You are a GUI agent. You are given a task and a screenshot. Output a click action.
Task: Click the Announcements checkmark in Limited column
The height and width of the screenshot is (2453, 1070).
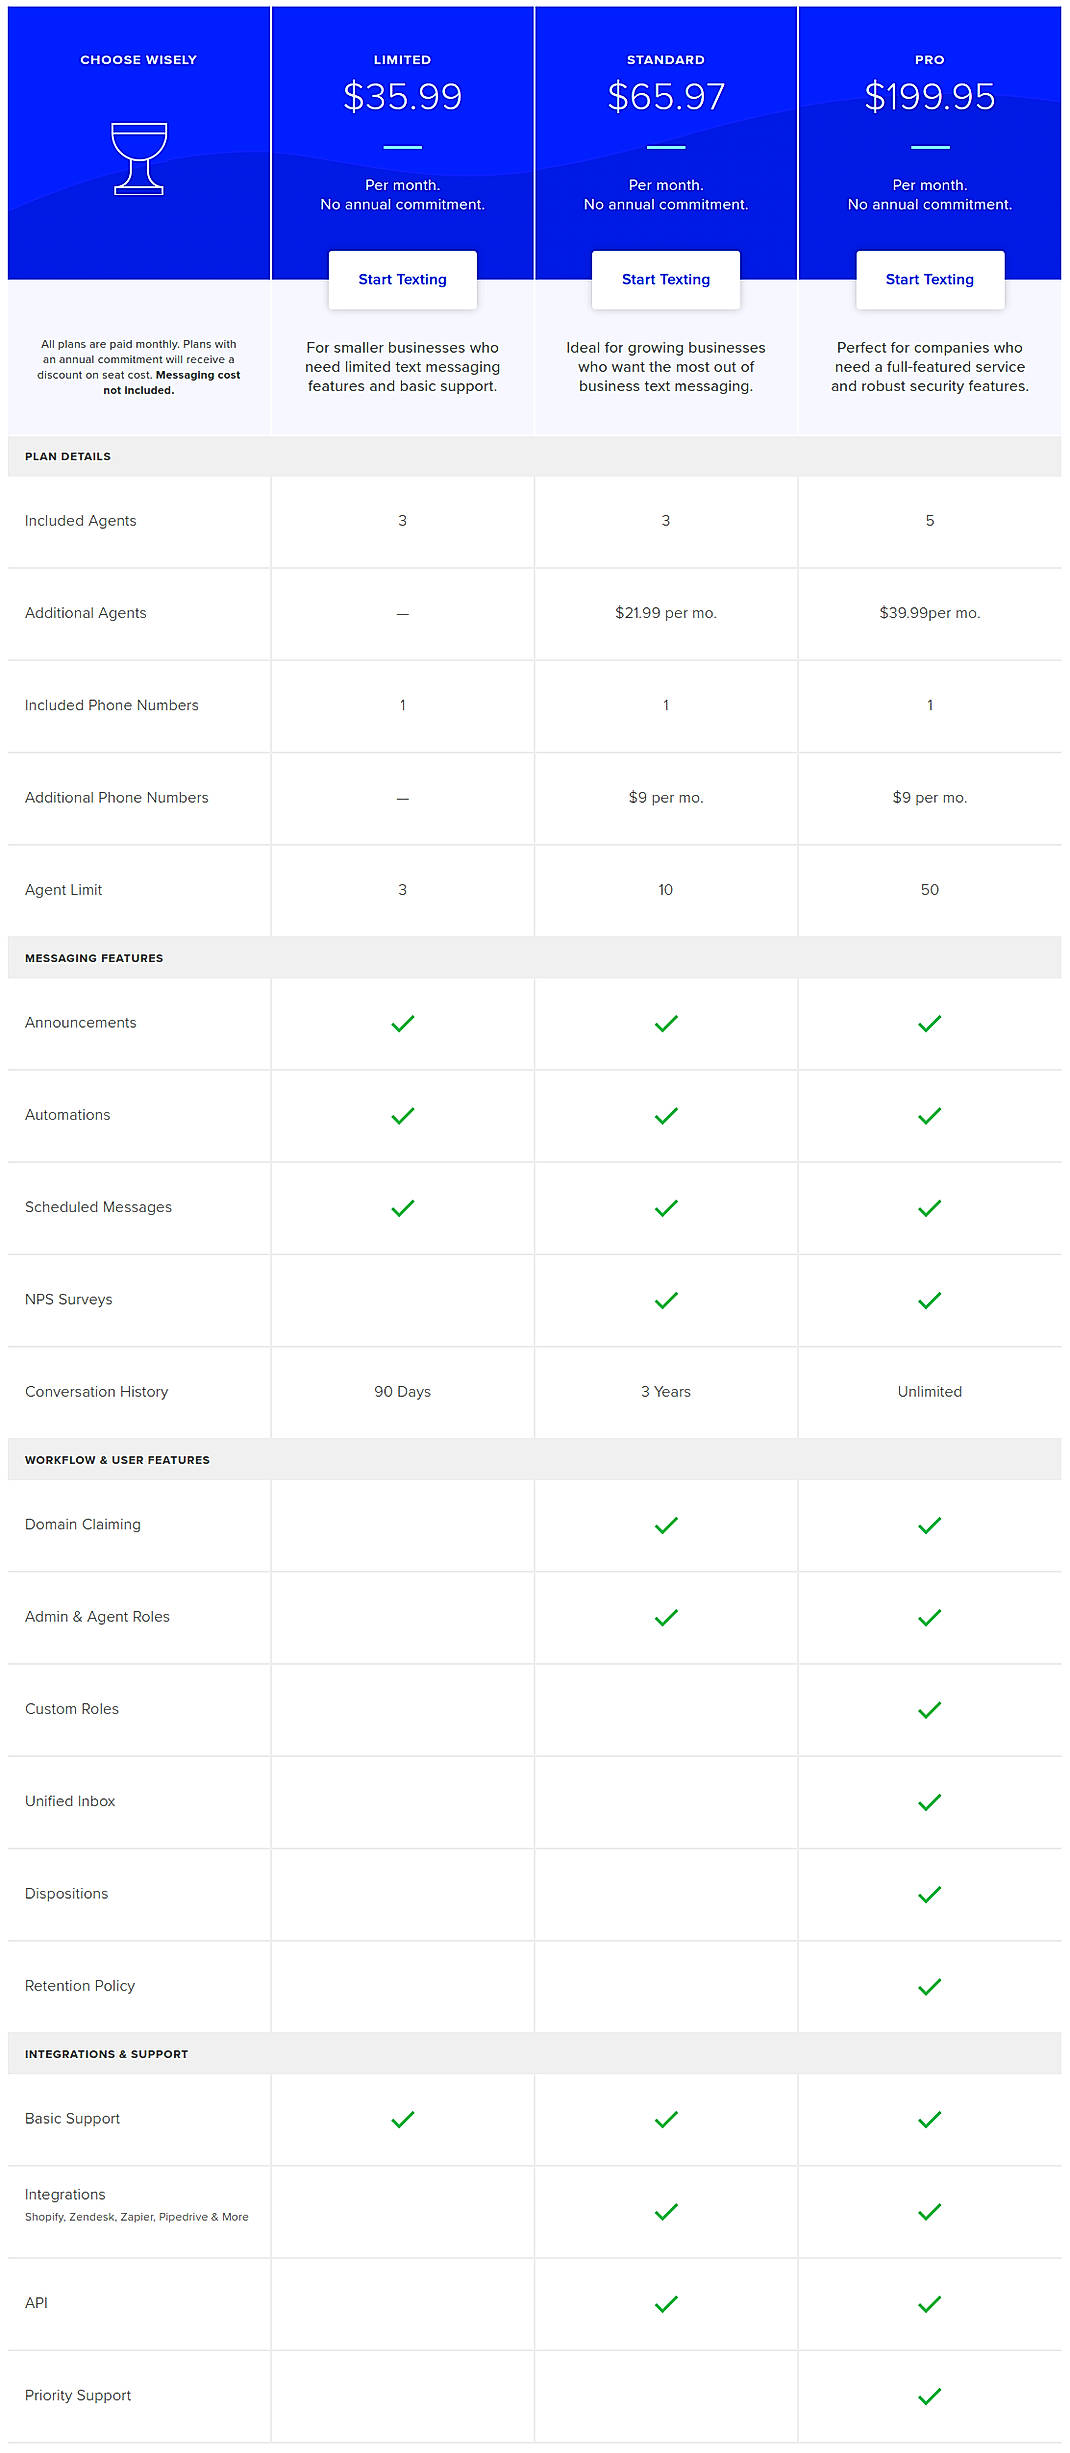click(402, 1022)
